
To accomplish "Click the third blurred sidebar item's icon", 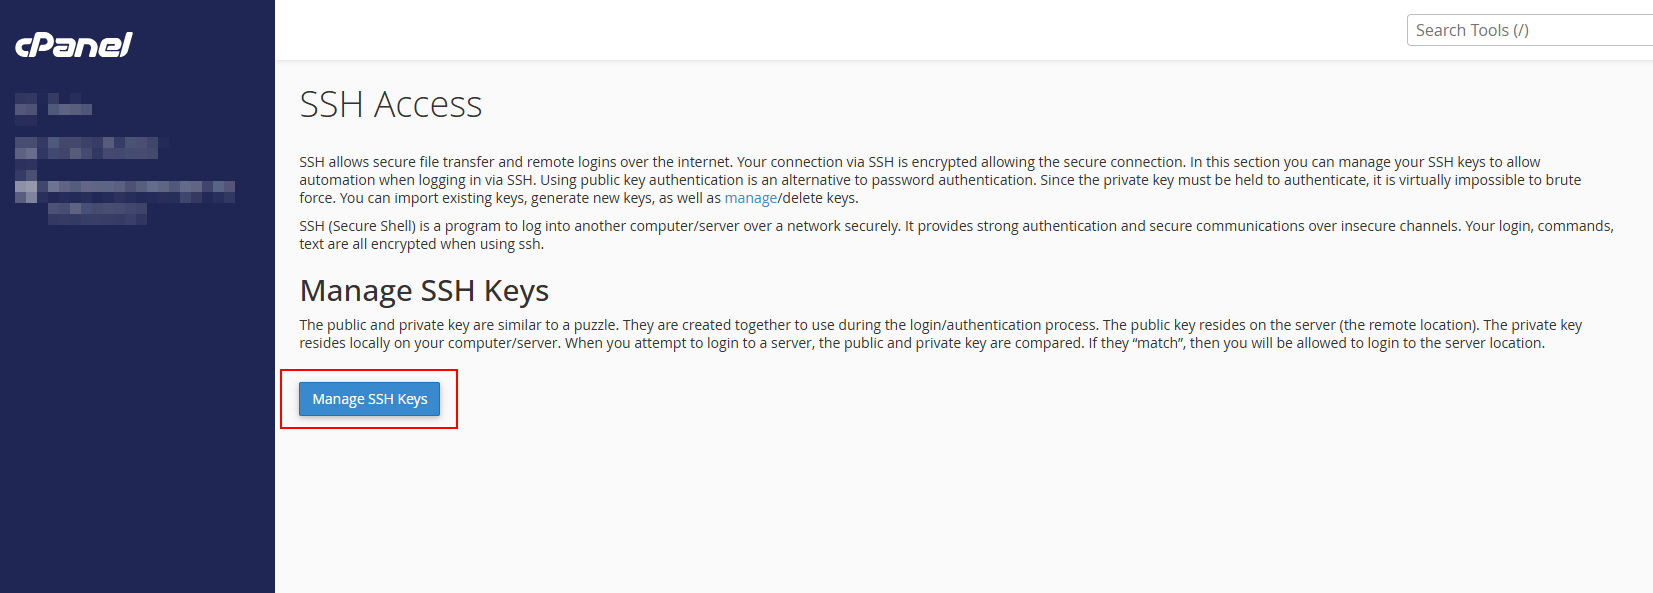I will point(26,186).
